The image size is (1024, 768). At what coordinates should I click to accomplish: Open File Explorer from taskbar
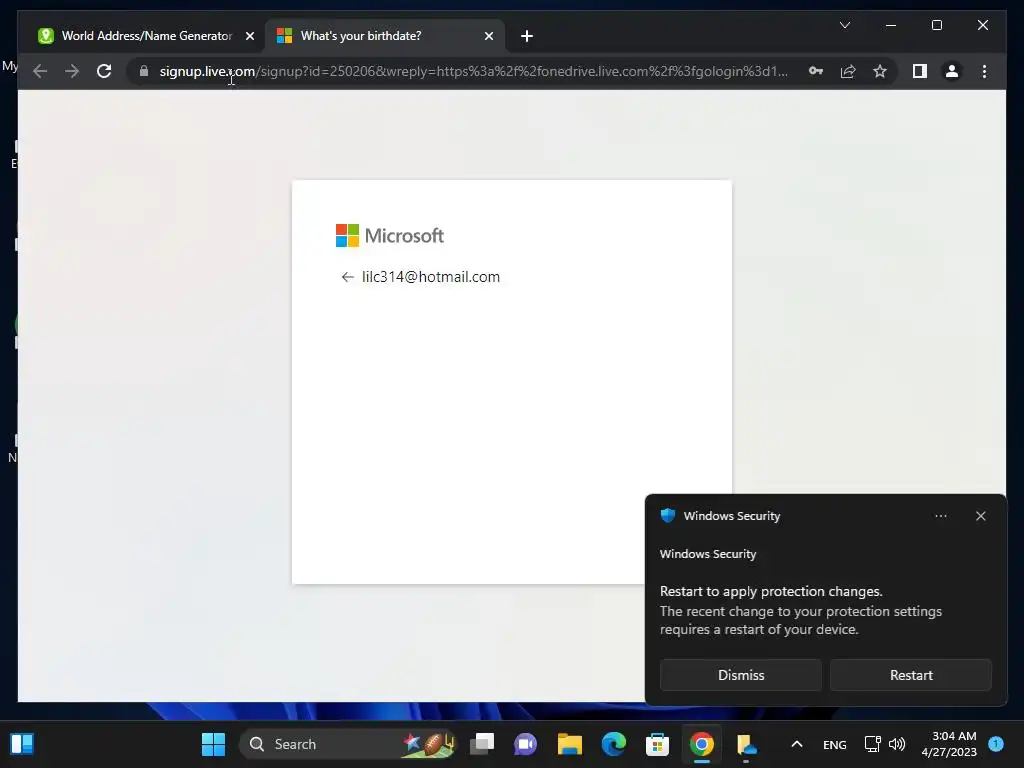coord(569,744)
